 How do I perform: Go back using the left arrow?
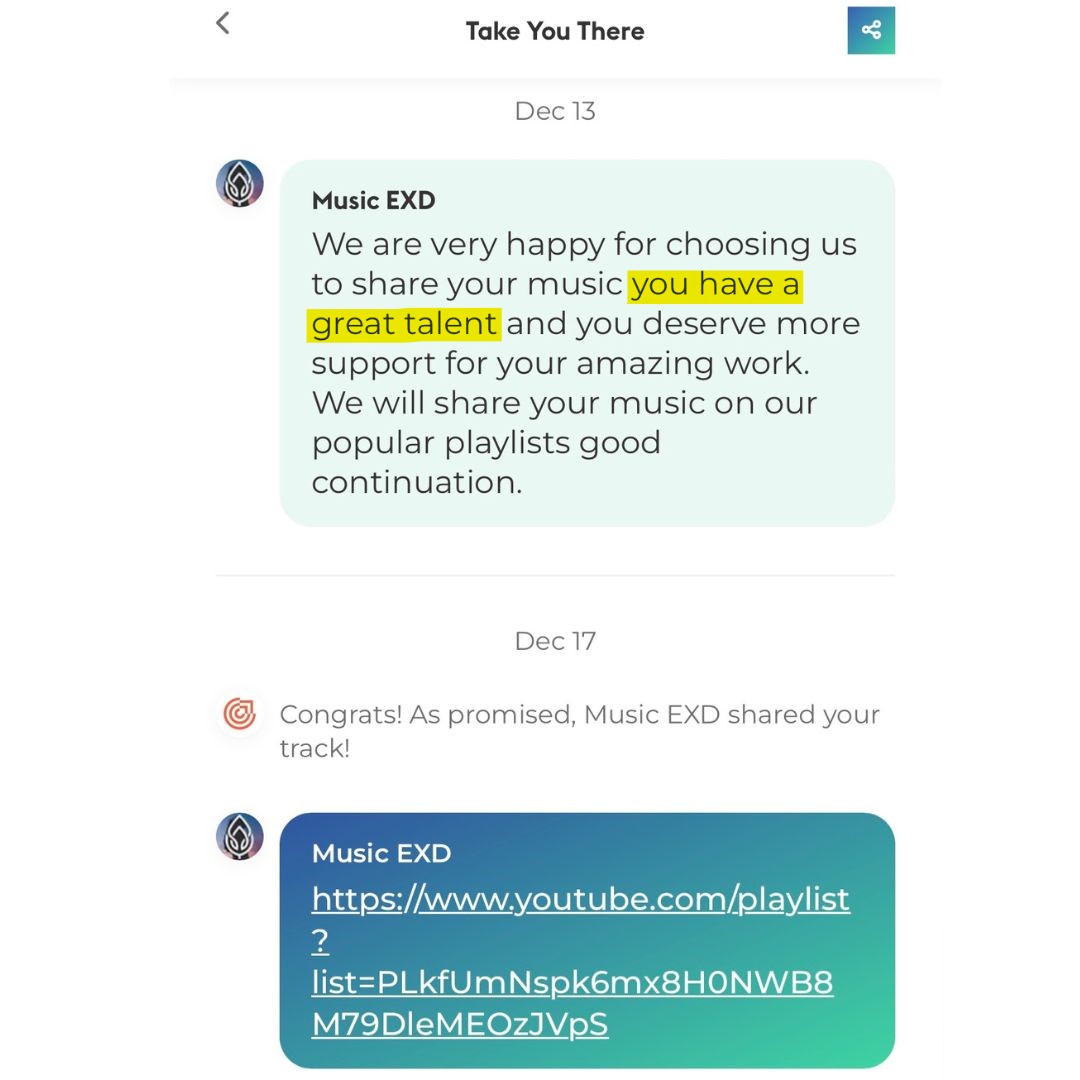[222, 23]
